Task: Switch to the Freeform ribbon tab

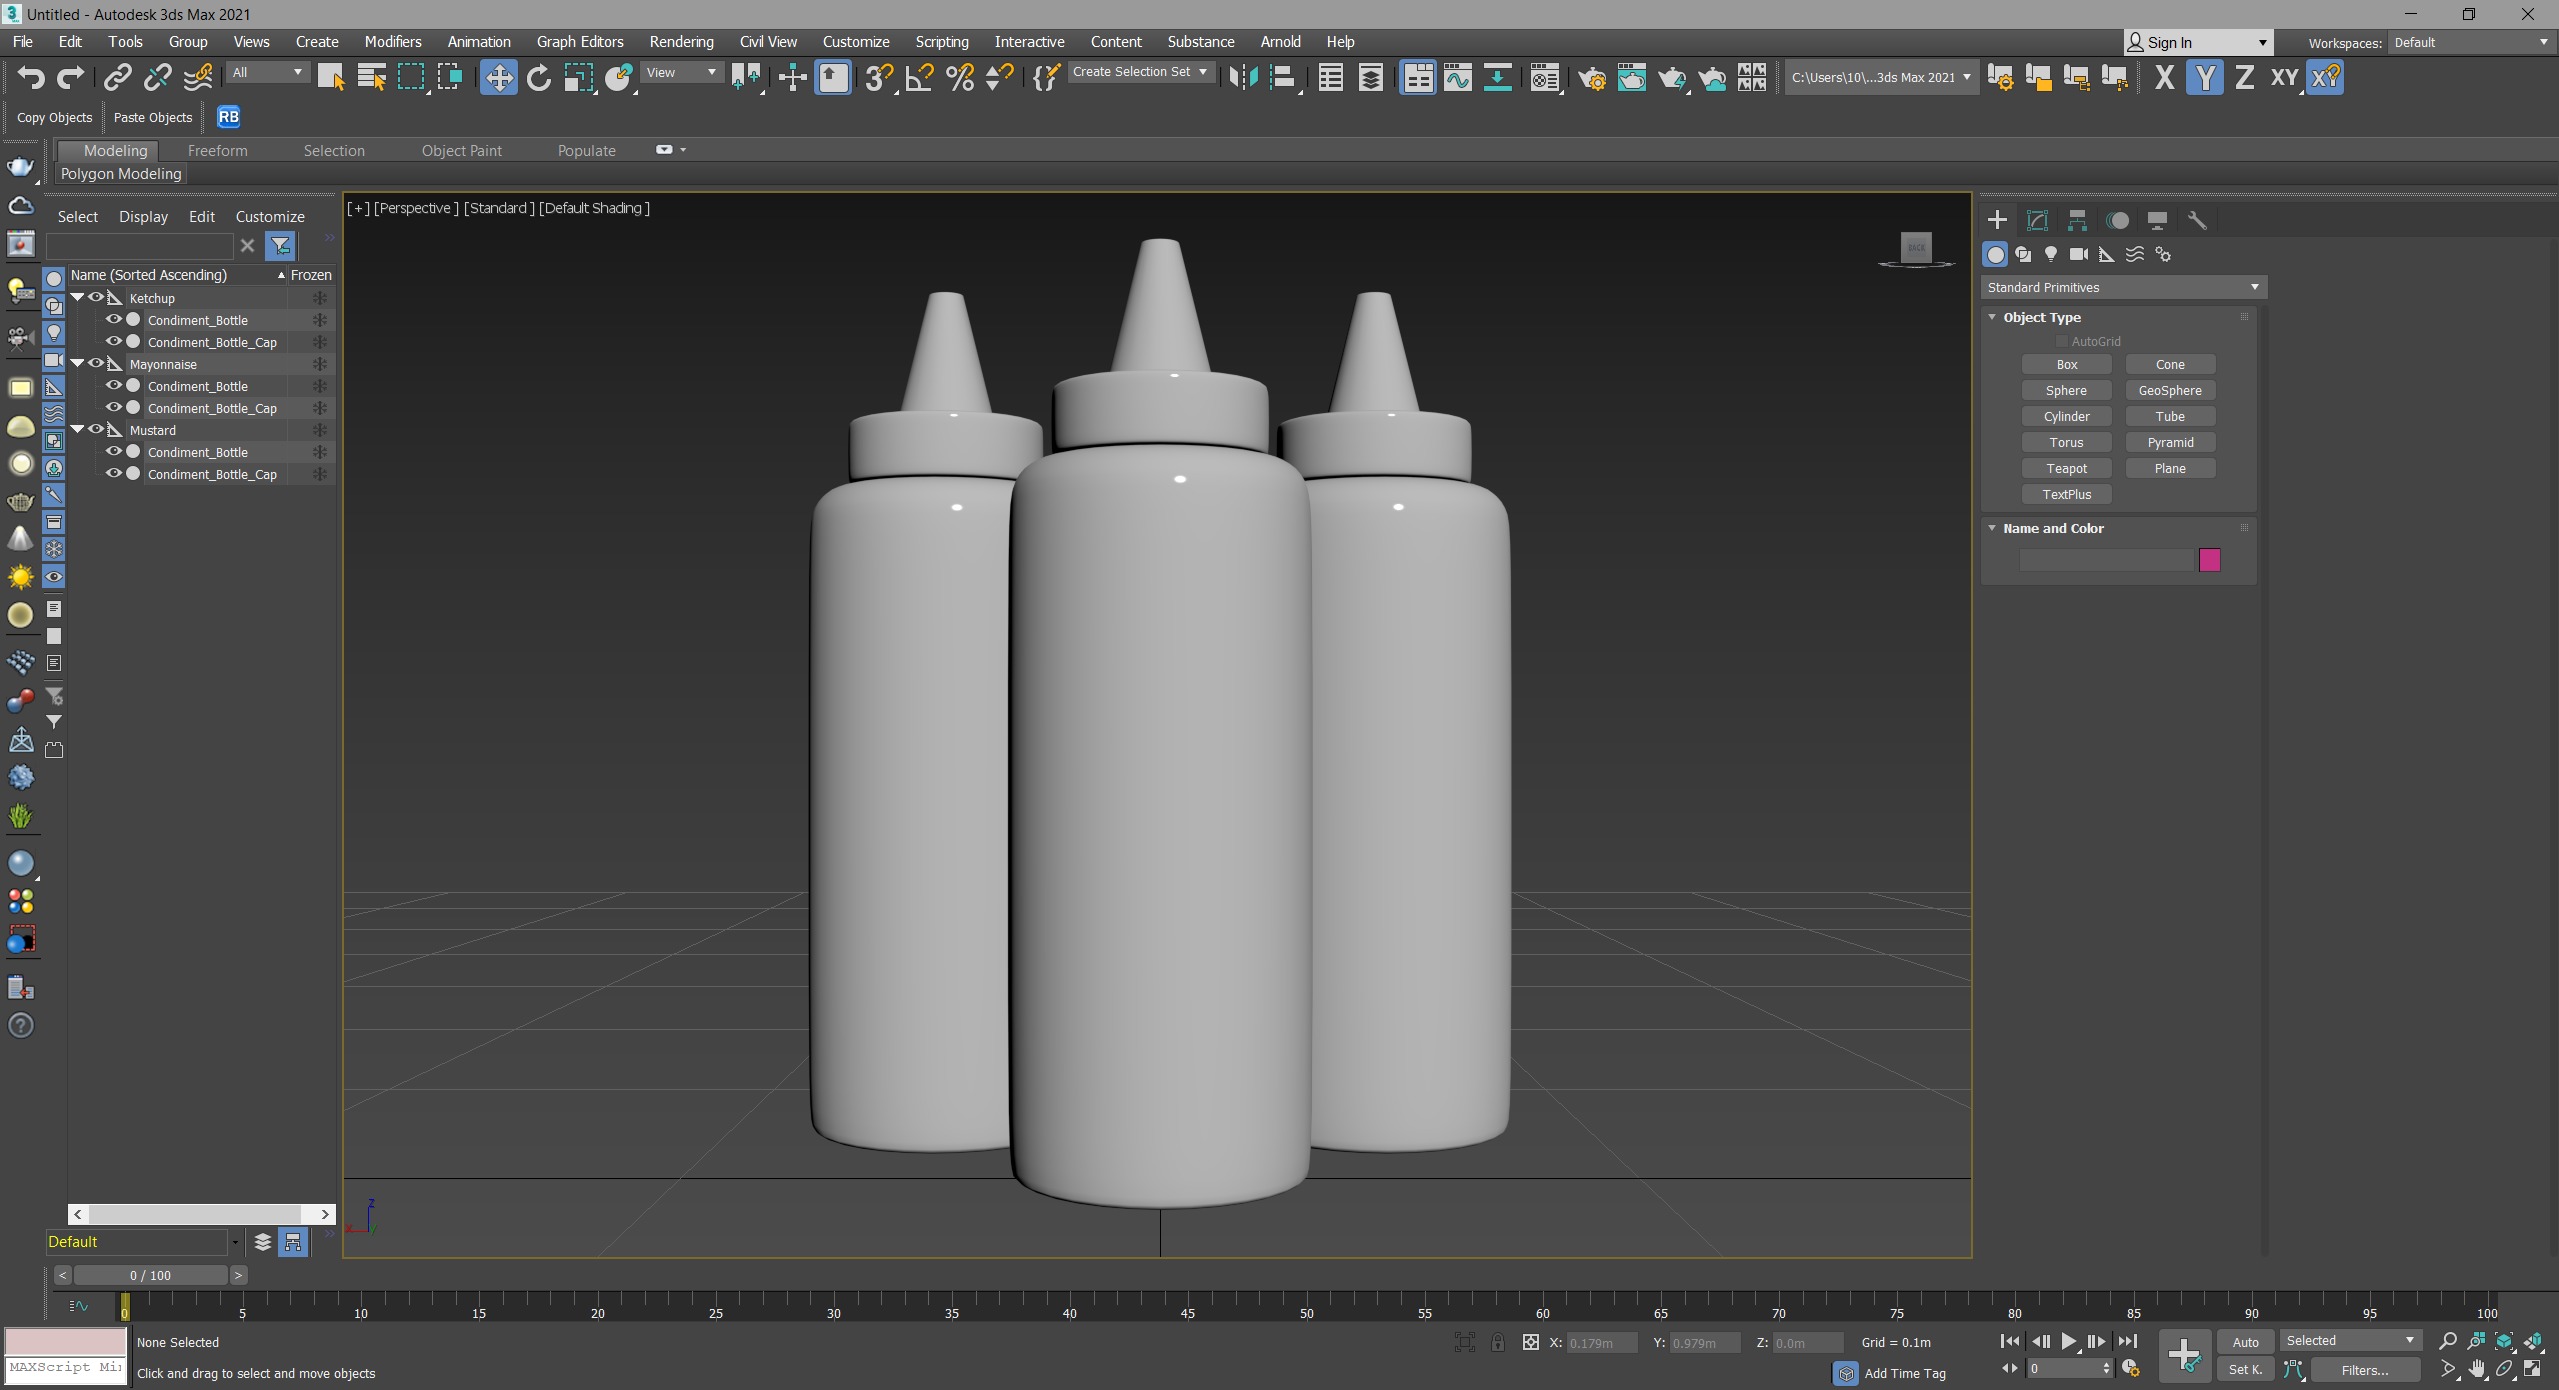Action: pos(217,150)
